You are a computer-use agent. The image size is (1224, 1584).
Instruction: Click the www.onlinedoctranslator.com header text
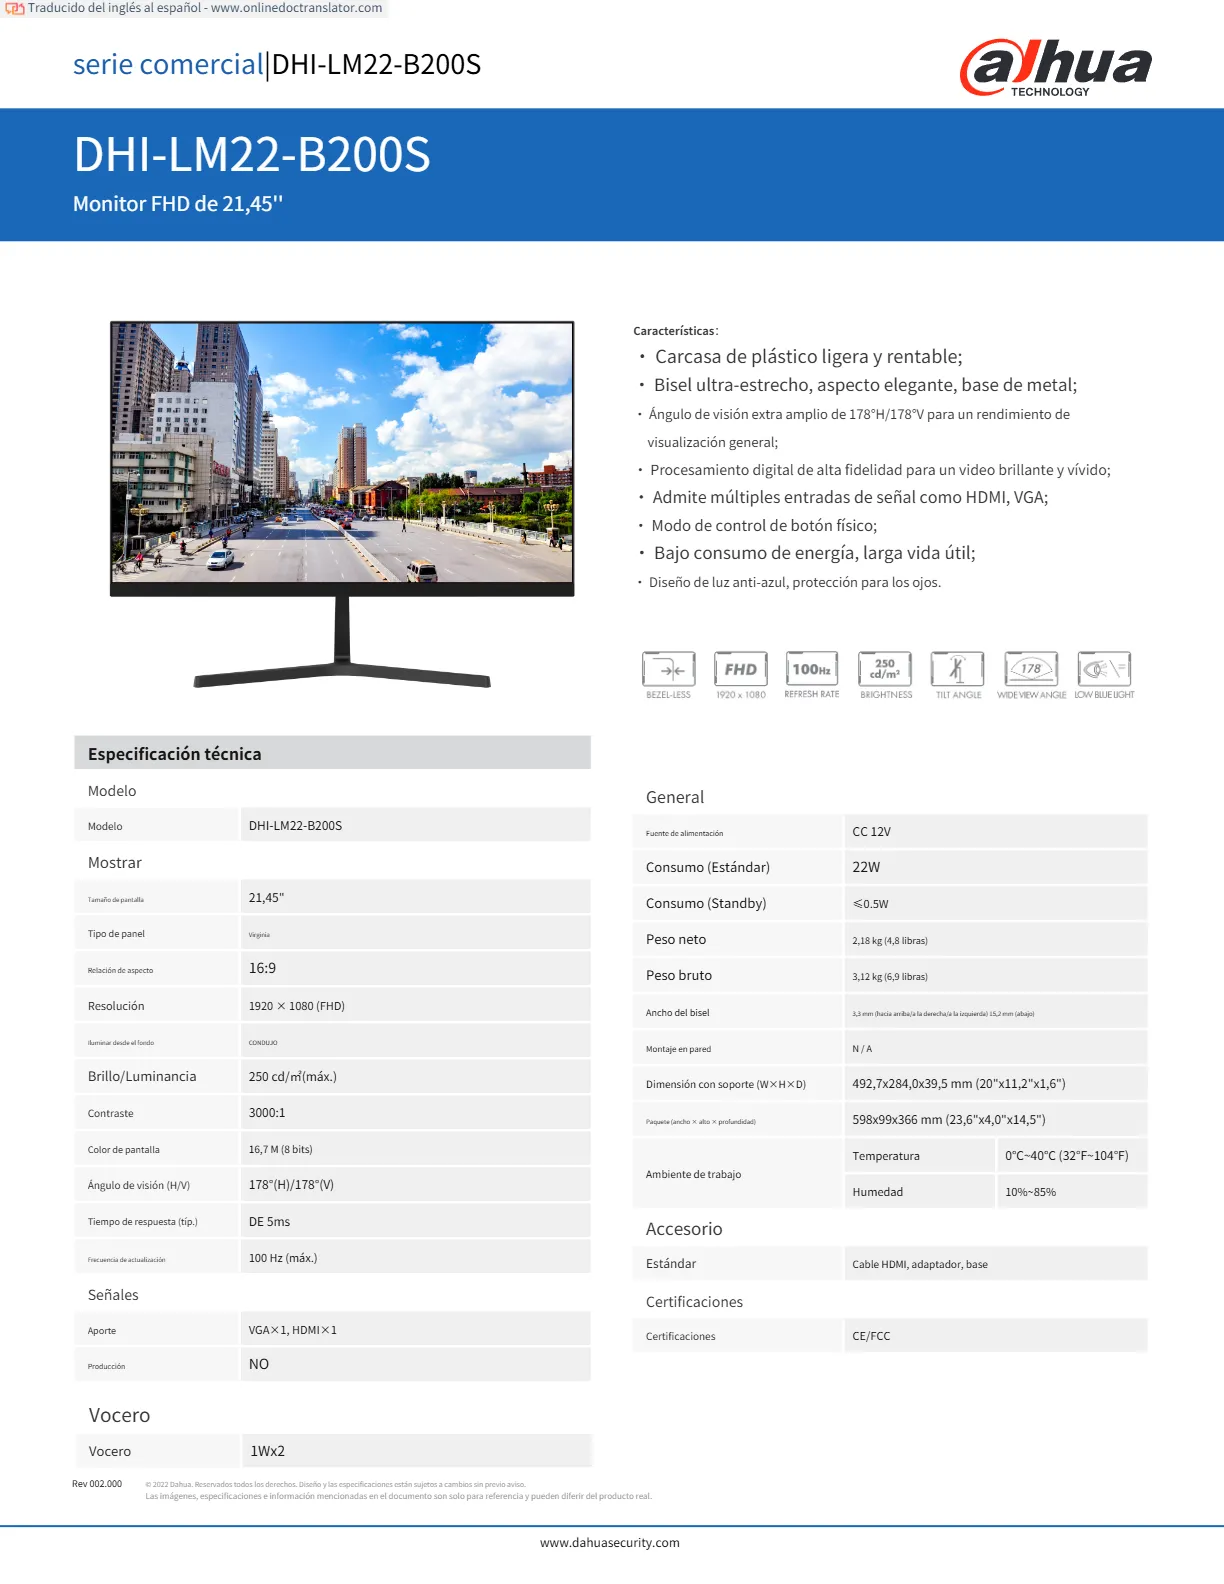(296, 8)
